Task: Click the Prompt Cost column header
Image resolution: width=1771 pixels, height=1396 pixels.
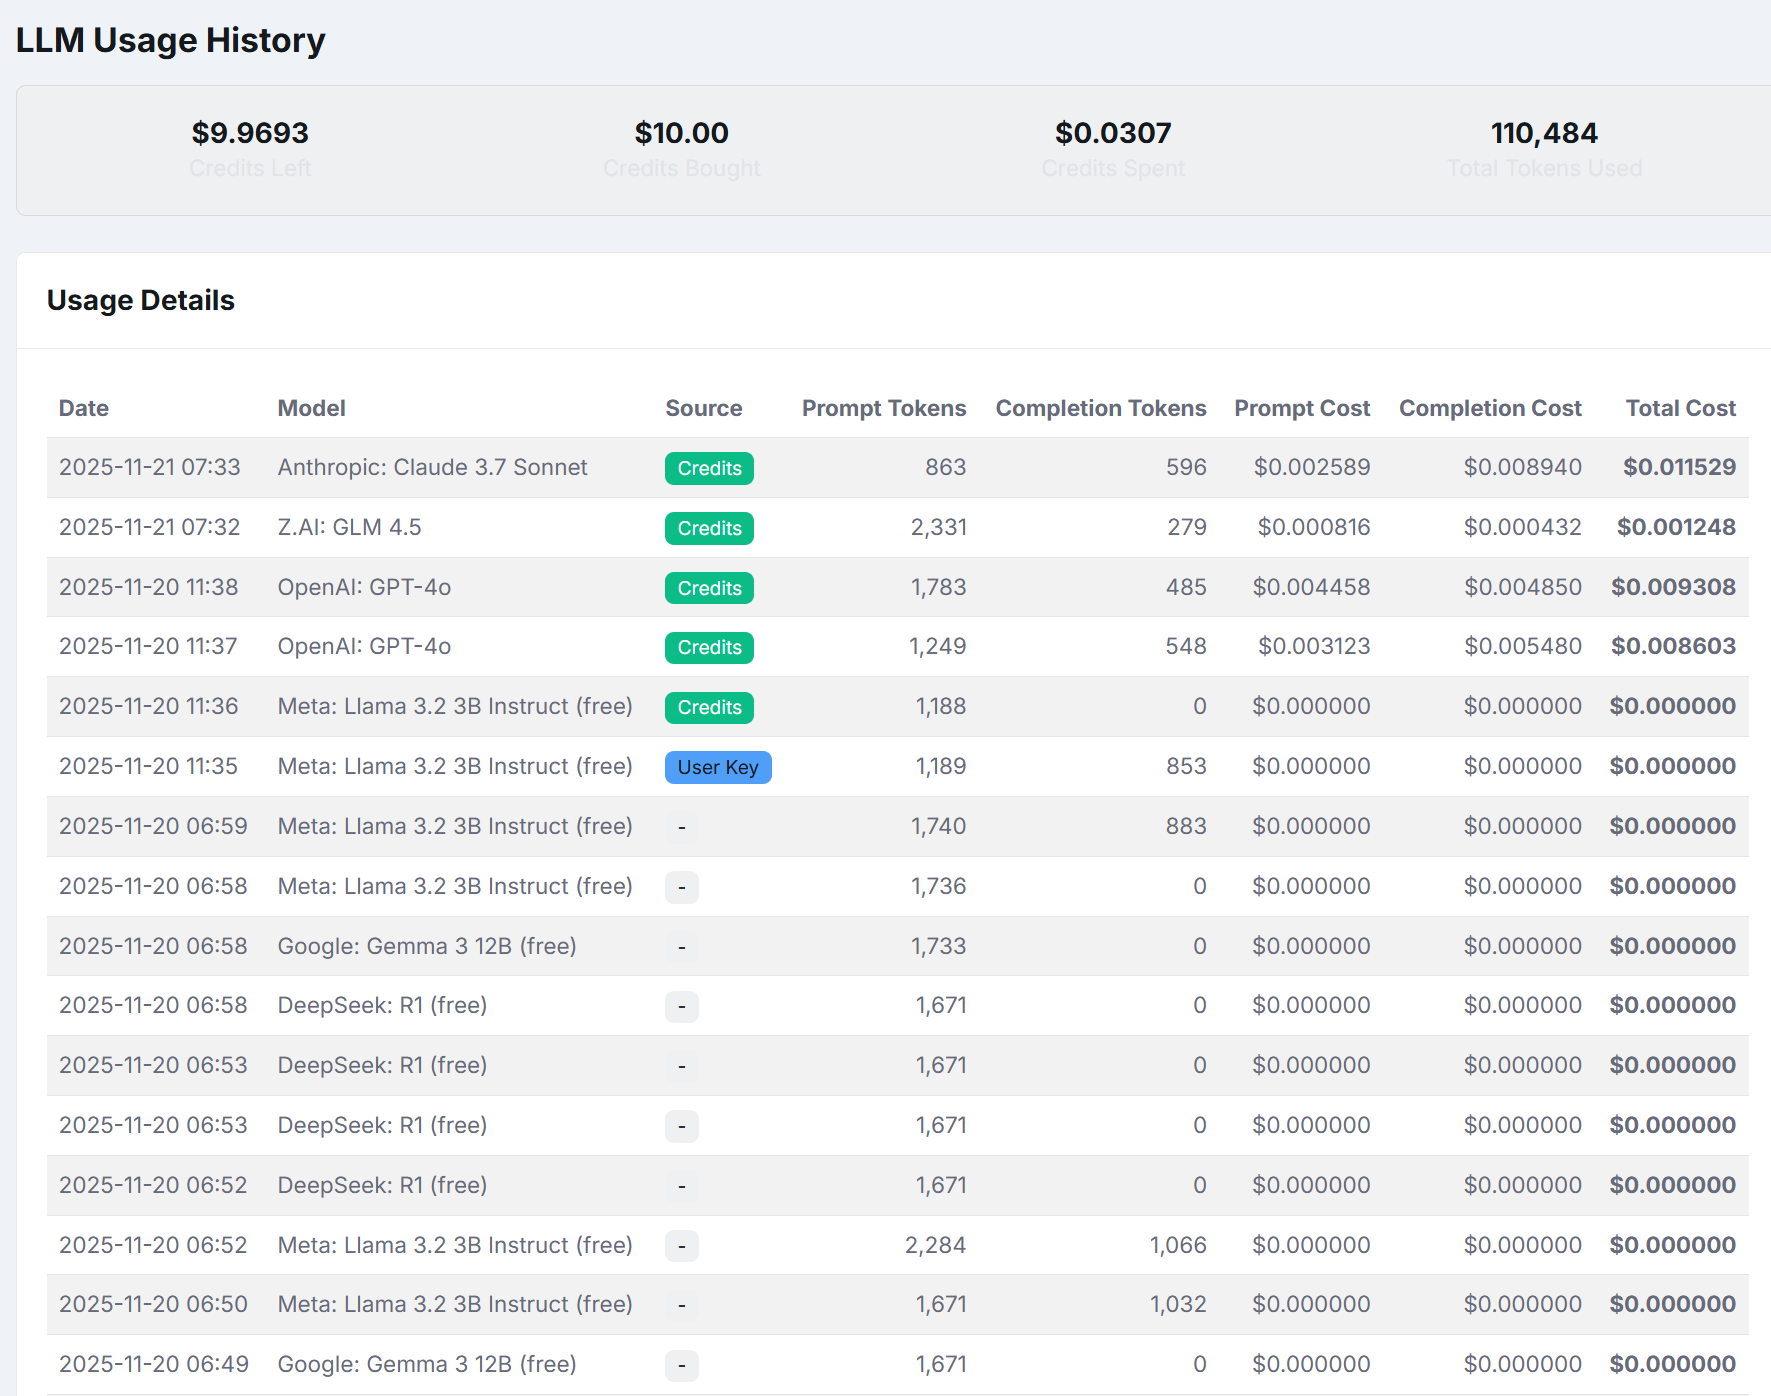Action: [1302, 408]
